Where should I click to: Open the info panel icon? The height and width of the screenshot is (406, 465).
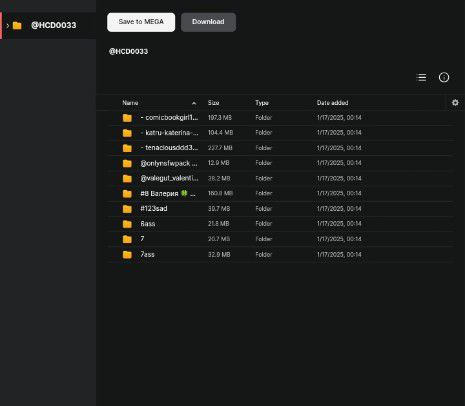tap(444, 77)
